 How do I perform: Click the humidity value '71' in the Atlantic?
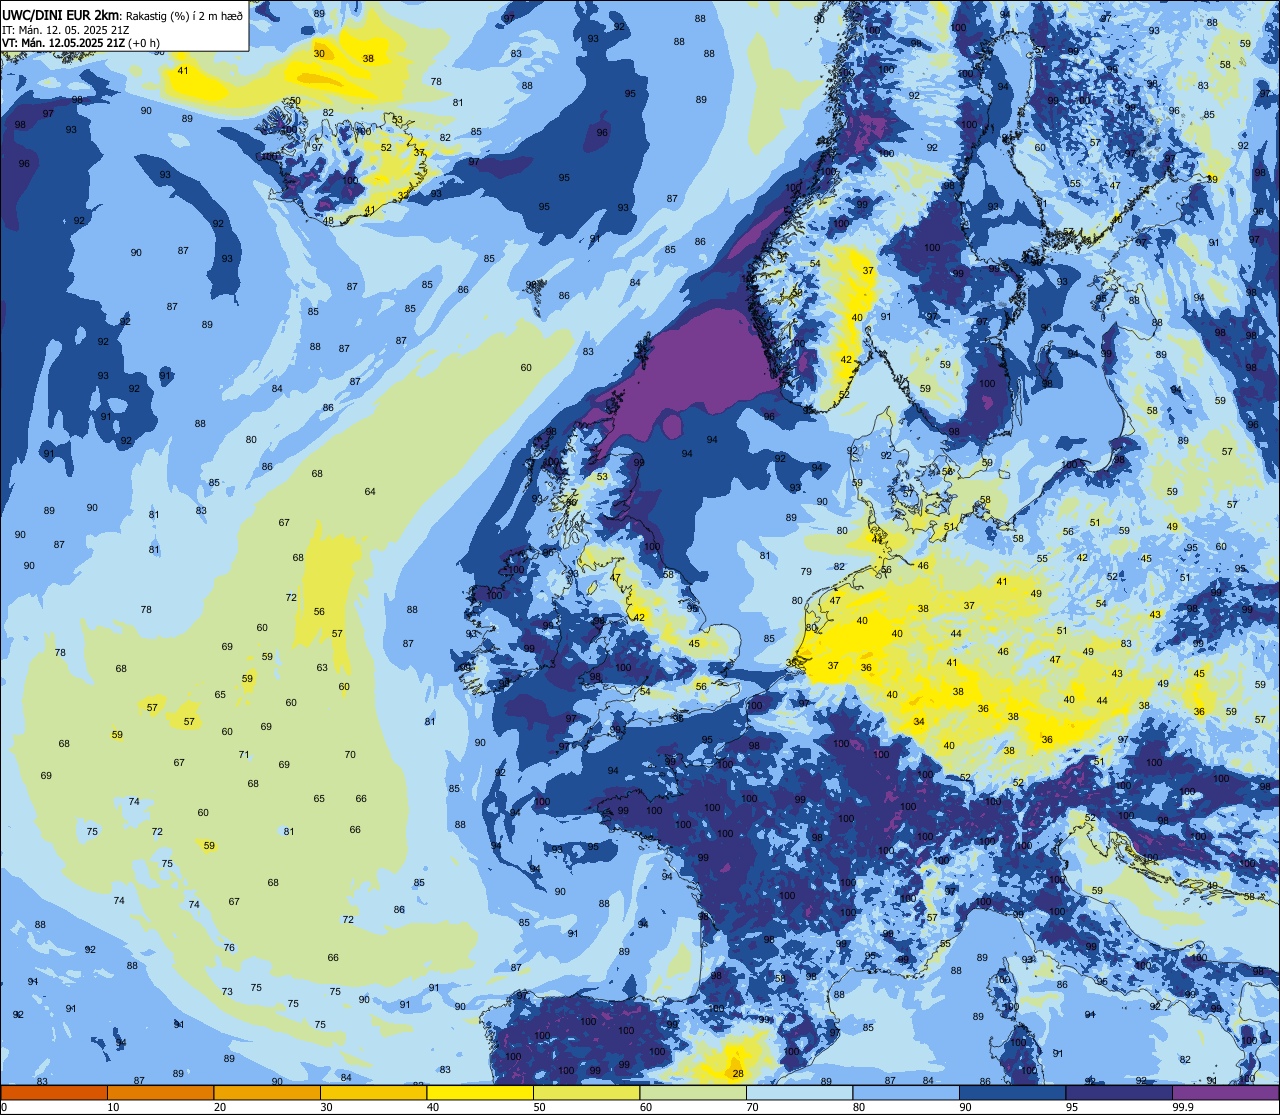244,754
